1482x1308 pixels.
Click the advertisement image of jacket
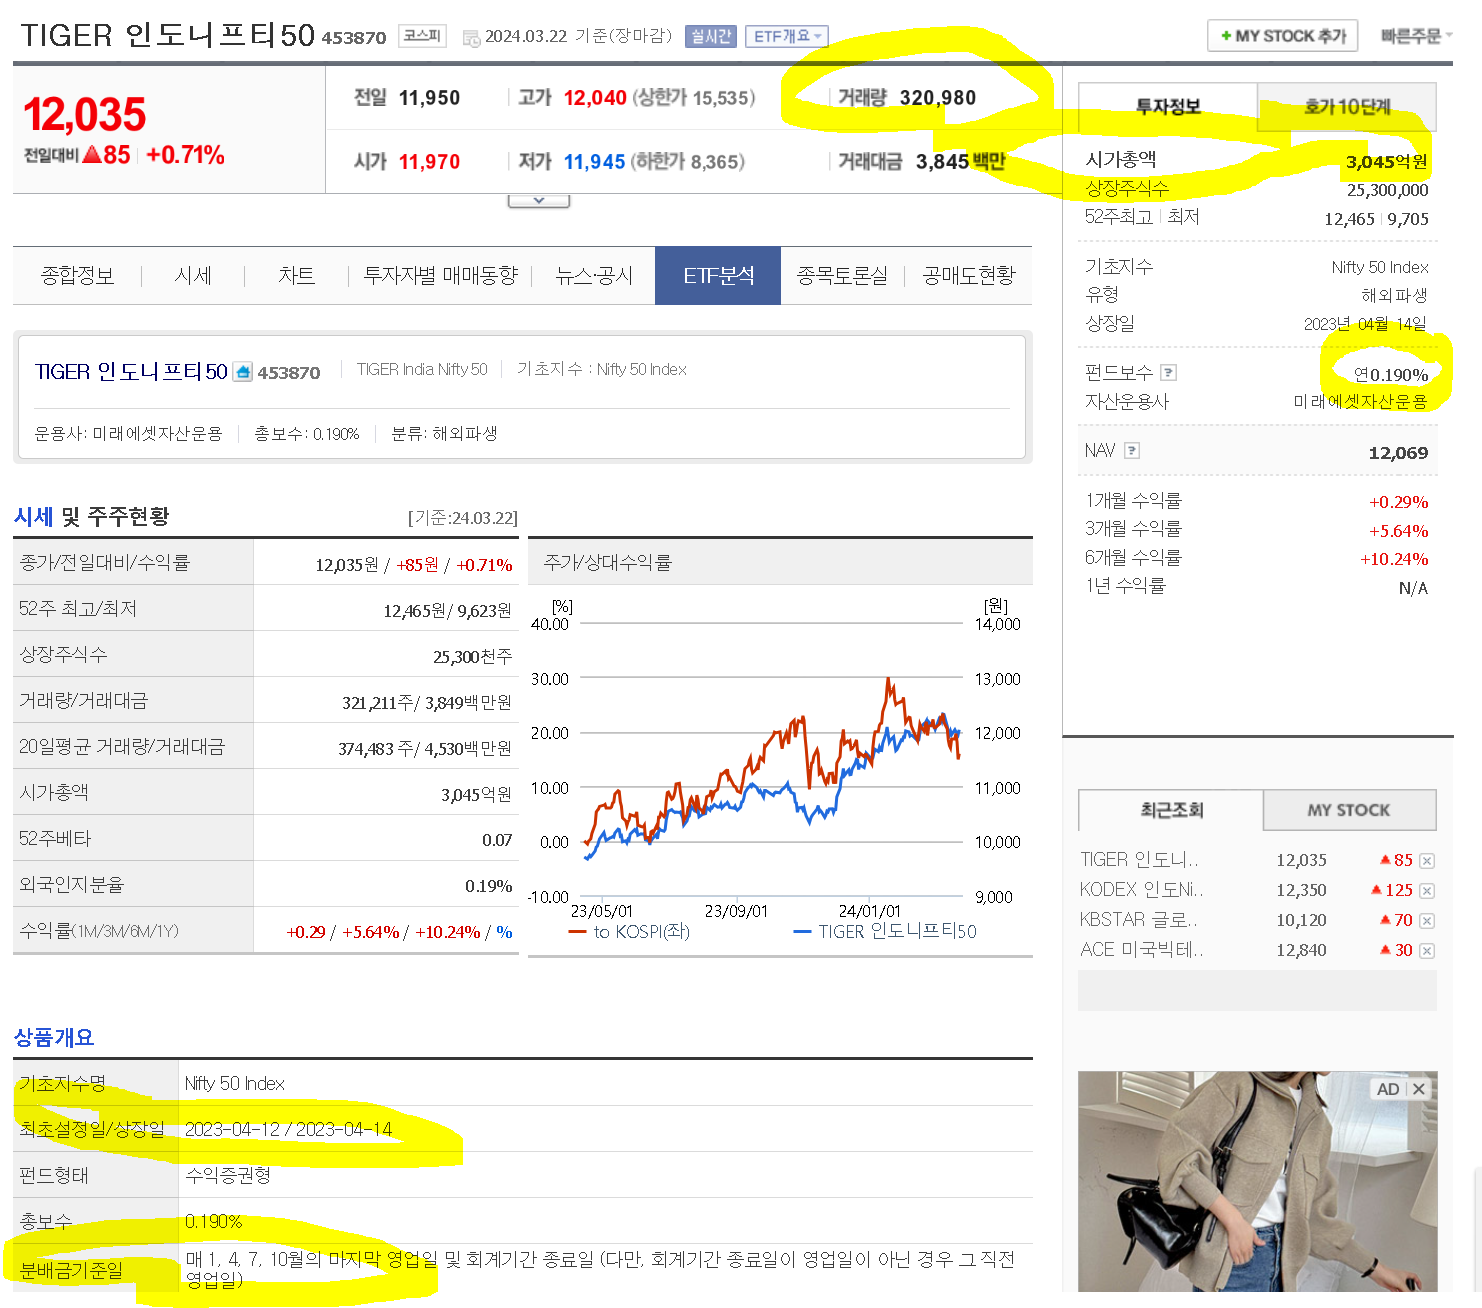click(1257, 1182)
